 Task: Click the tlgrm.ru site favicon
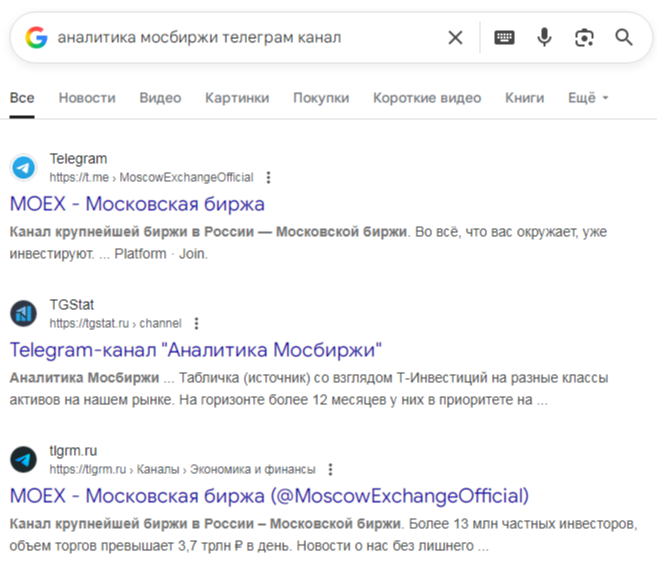(x=23, y=460)
